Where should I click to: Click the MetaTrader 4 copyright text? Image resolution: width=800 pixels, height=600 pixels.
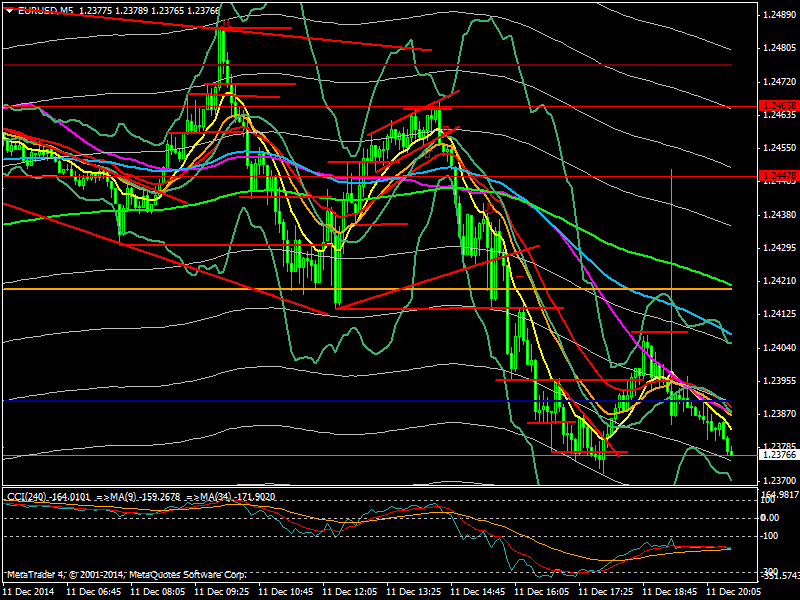(127, 574)
